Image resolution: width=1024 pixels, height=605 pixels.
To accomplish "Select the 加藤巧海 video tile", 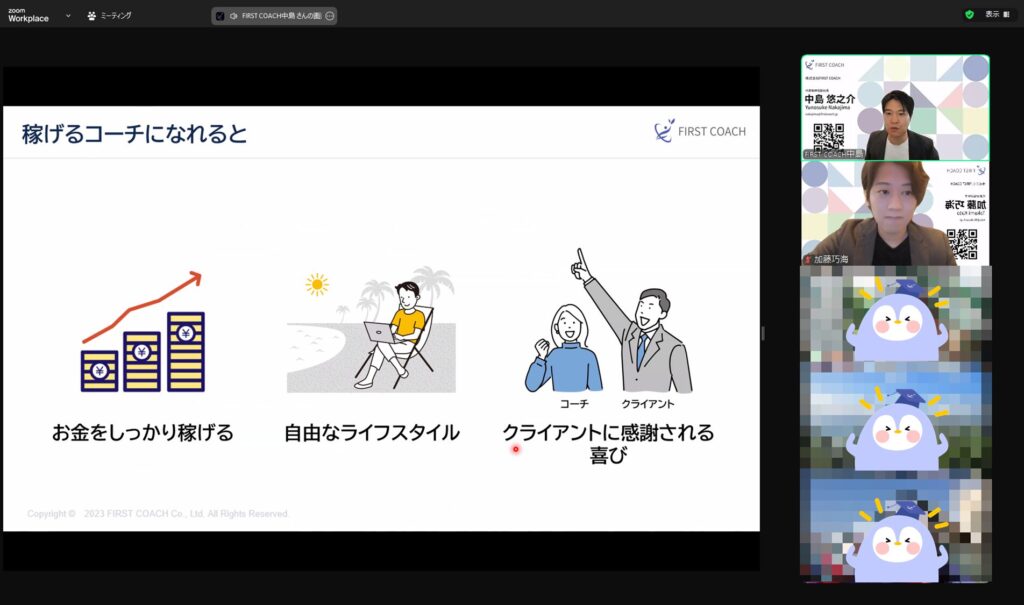I will pyautogui.click(x=895, y=213).
